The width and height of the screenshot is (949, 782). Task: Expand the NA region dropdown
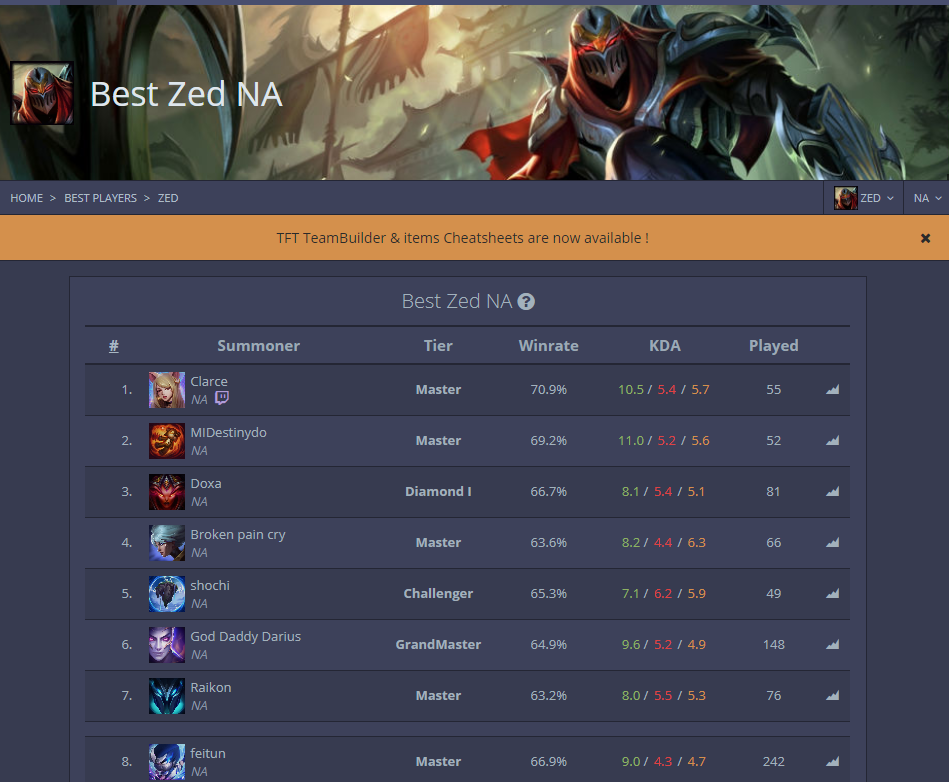[x=927, y=198]
